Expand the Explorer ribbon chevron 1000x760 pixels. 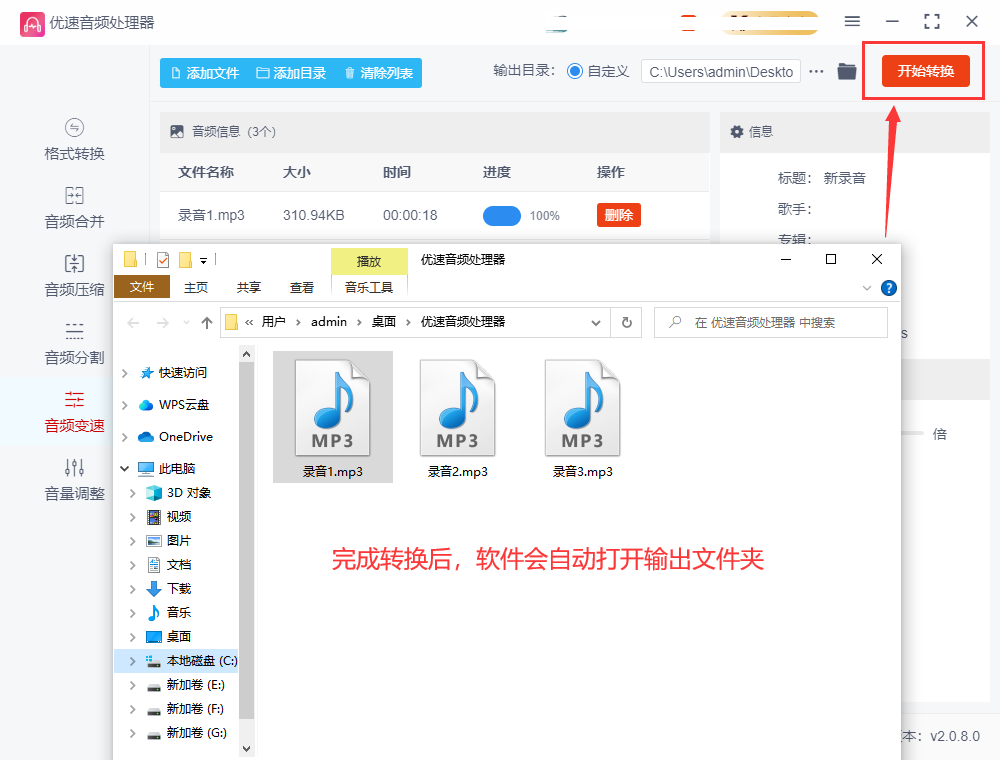(x=867, y=288)
